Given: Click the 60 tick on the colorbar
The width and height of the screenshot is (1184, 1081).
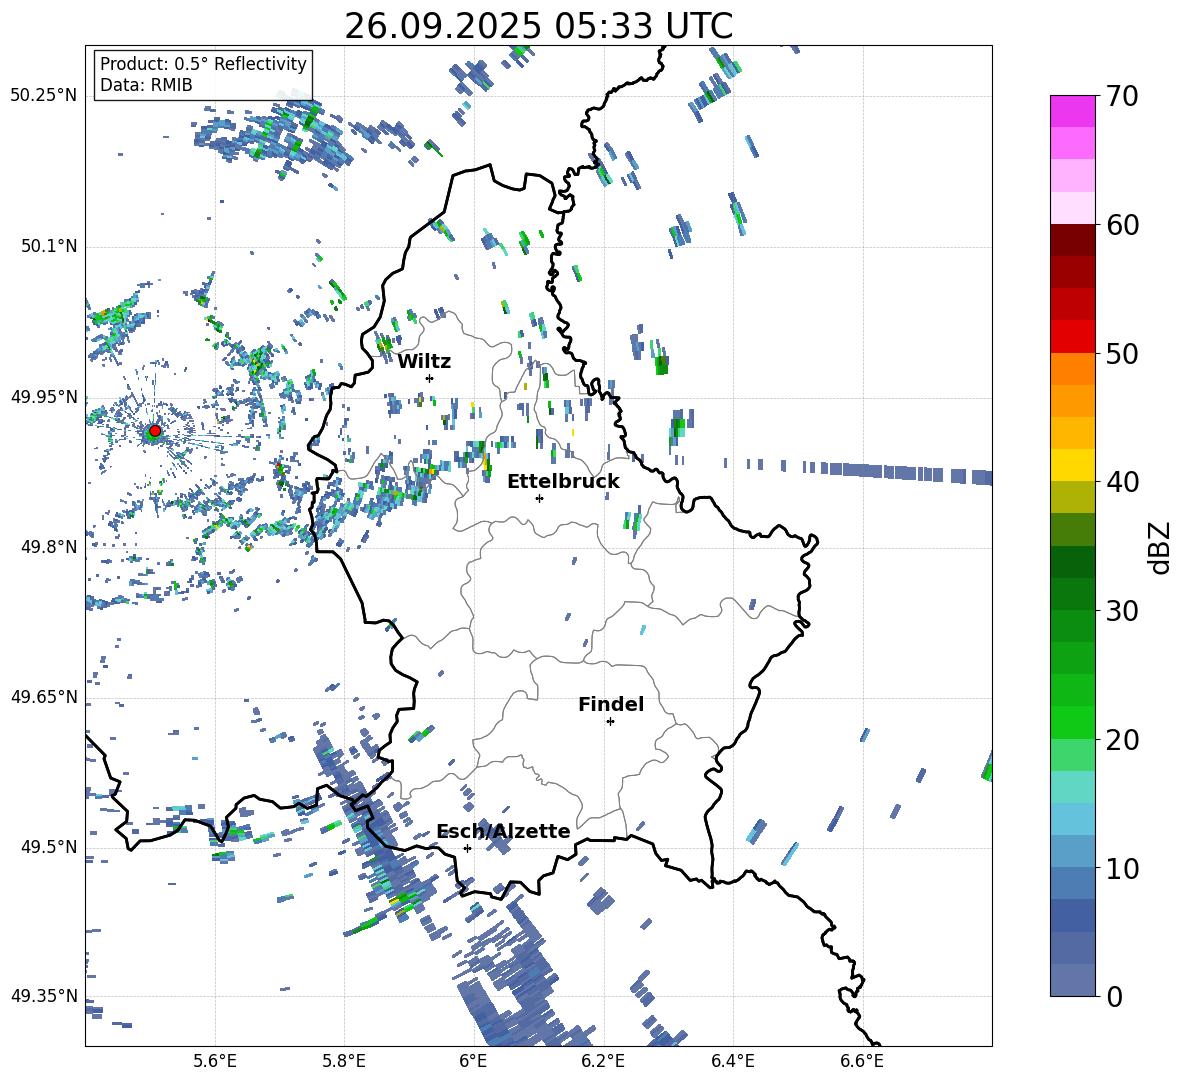Looking at the screenshot, I should pyautogui.click(x=1122, y=225).
